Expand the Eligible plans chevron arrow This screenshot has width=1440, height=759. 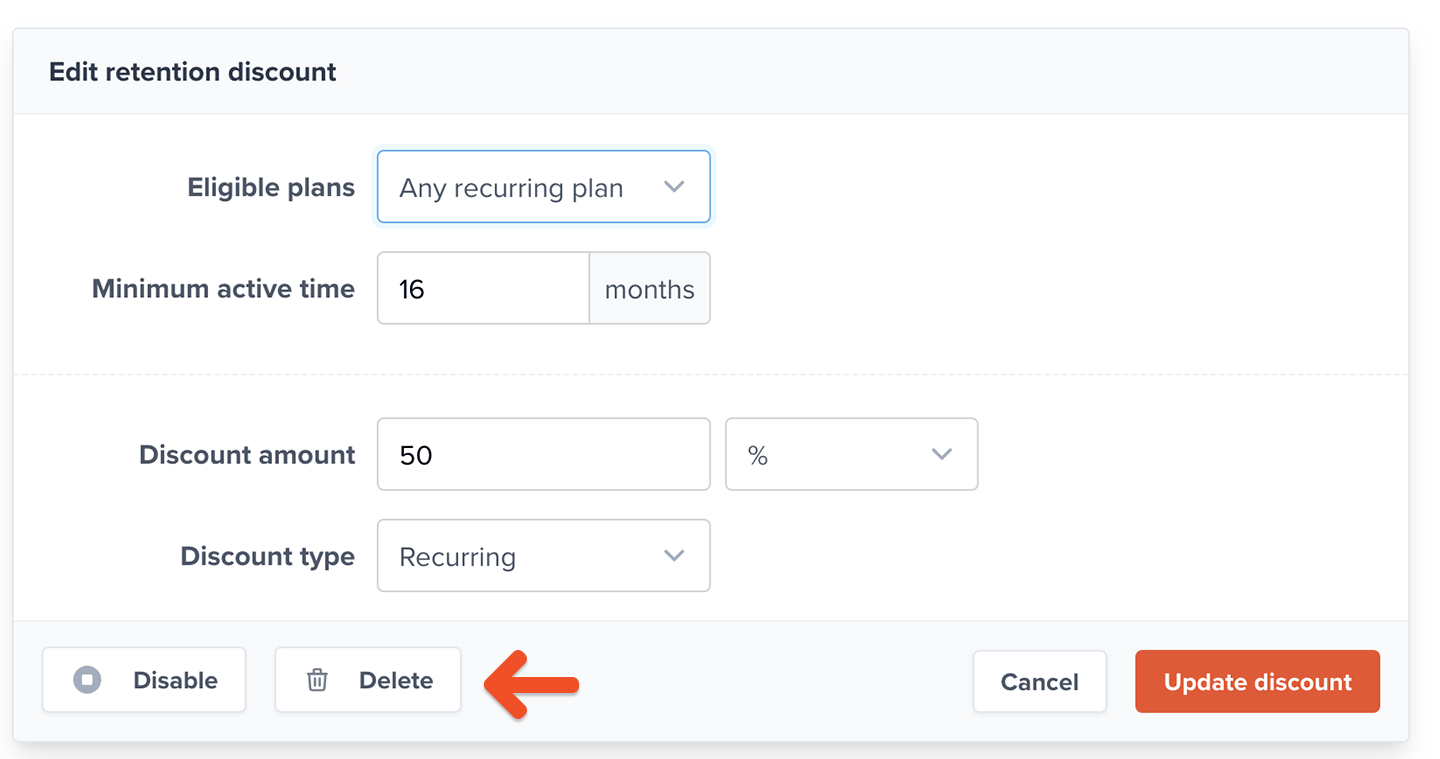point(674,187)
